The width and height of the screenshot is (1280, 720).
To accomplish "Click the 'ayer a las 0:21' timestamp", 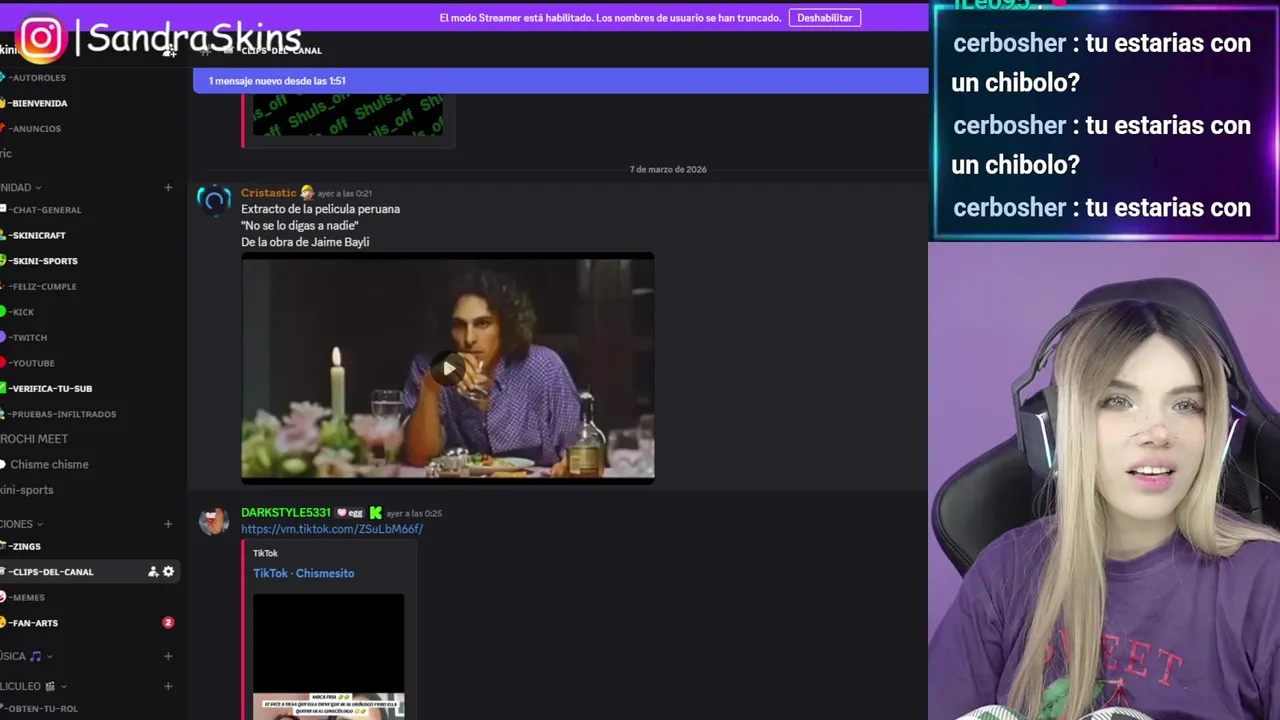I will (x=345, y=193).
